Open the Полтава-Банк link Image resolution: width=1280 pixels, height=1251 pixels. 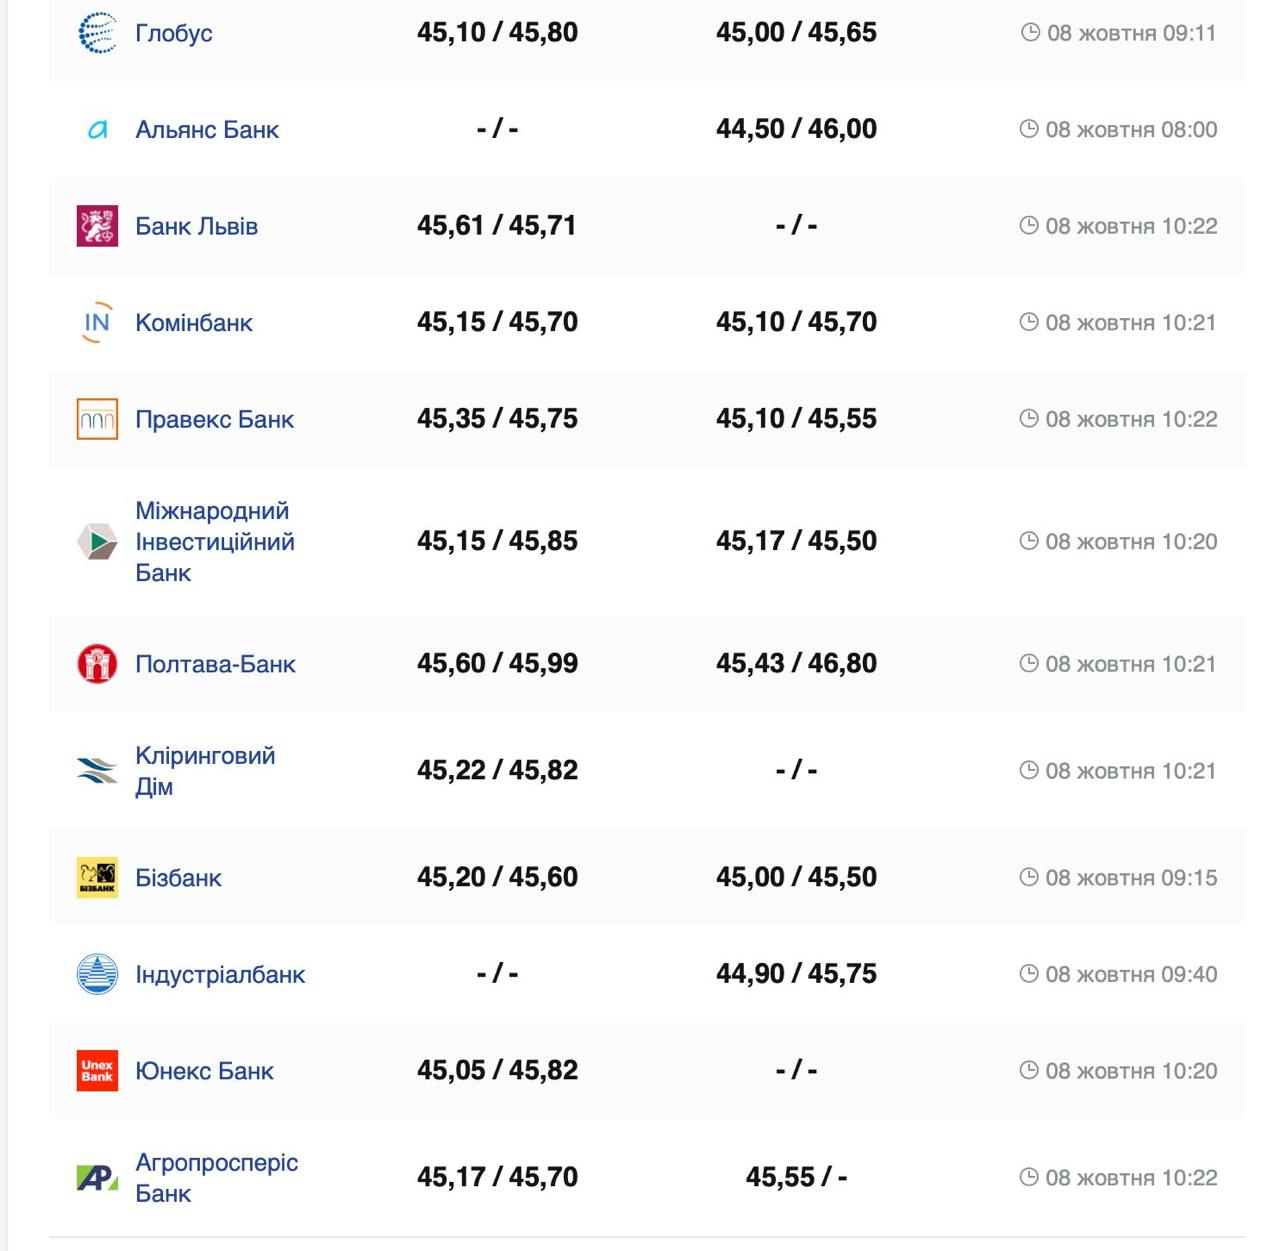click(x=215, y=664)
